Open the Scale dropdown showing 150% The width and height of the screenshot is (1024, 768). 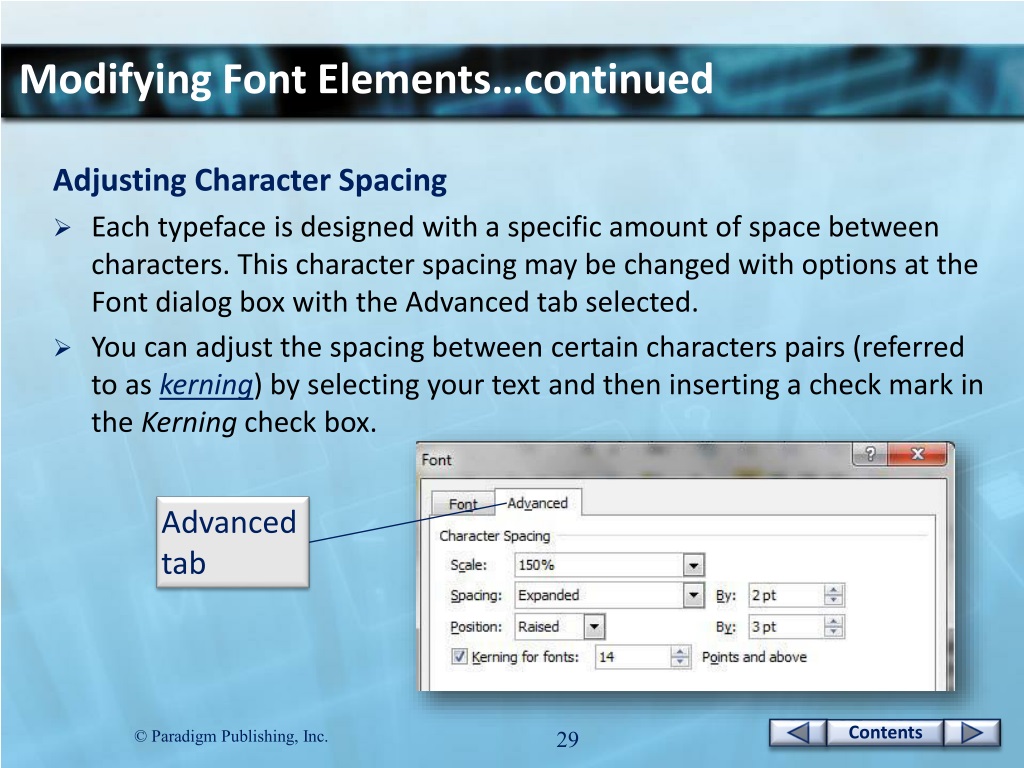coord(694,565)
